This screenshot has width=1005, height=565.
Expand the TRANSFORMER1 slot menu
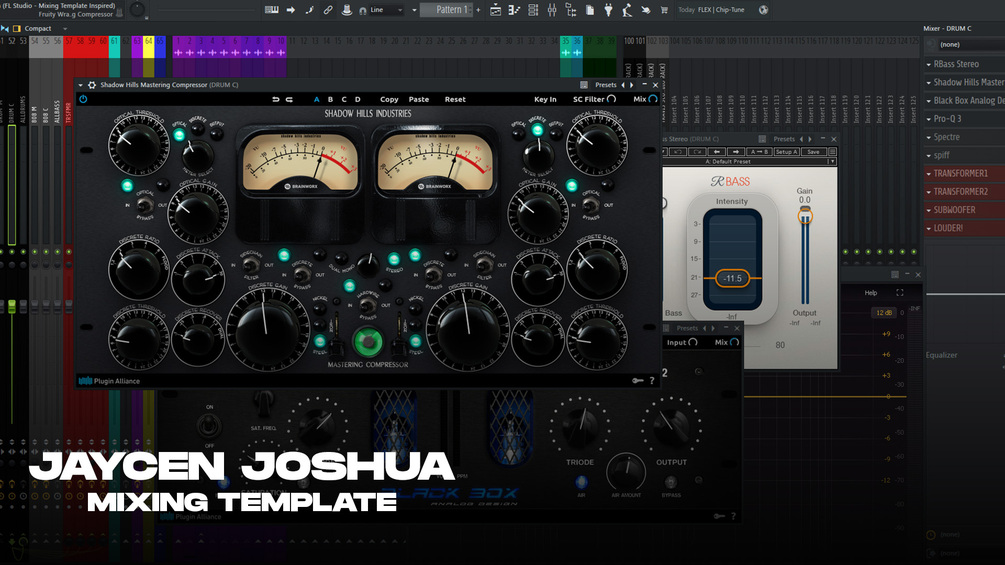929,174
